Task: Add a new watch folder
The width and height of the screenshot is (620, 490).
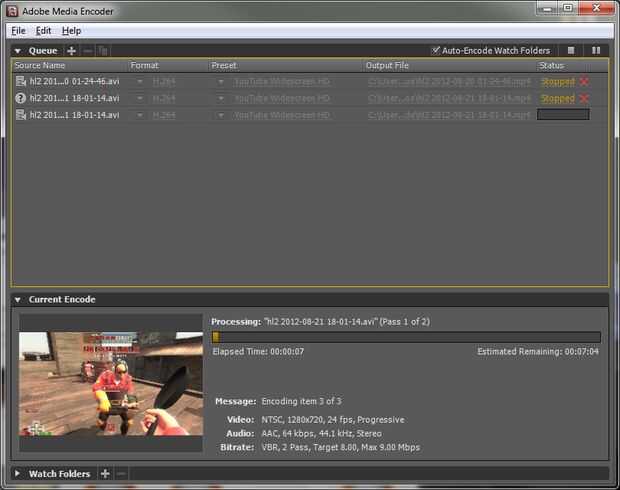Action: (x=105, y=473)
